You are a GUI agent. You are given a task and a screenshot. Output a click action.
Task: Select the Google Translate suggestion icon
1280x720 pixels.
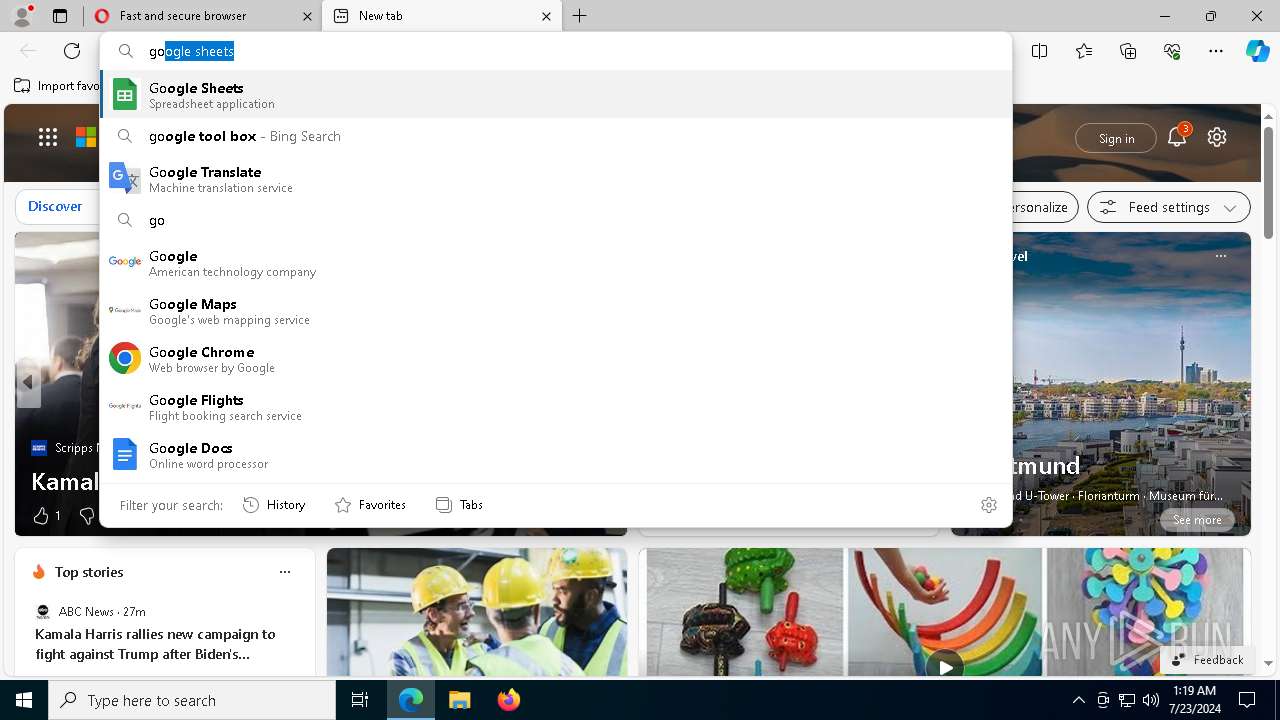[125, 178]
